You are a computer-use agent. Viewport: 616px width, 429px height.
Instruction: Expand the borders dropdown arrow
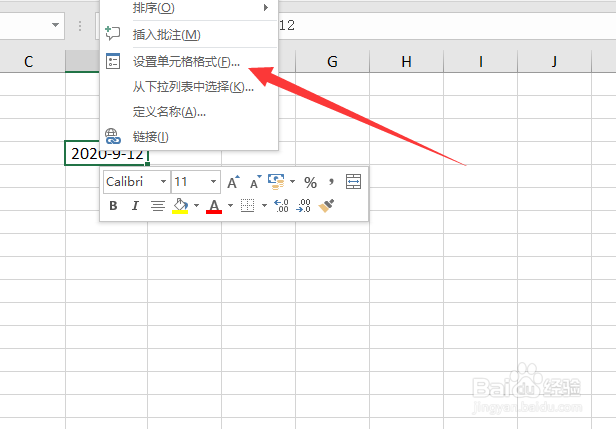[x=264, y=205]
